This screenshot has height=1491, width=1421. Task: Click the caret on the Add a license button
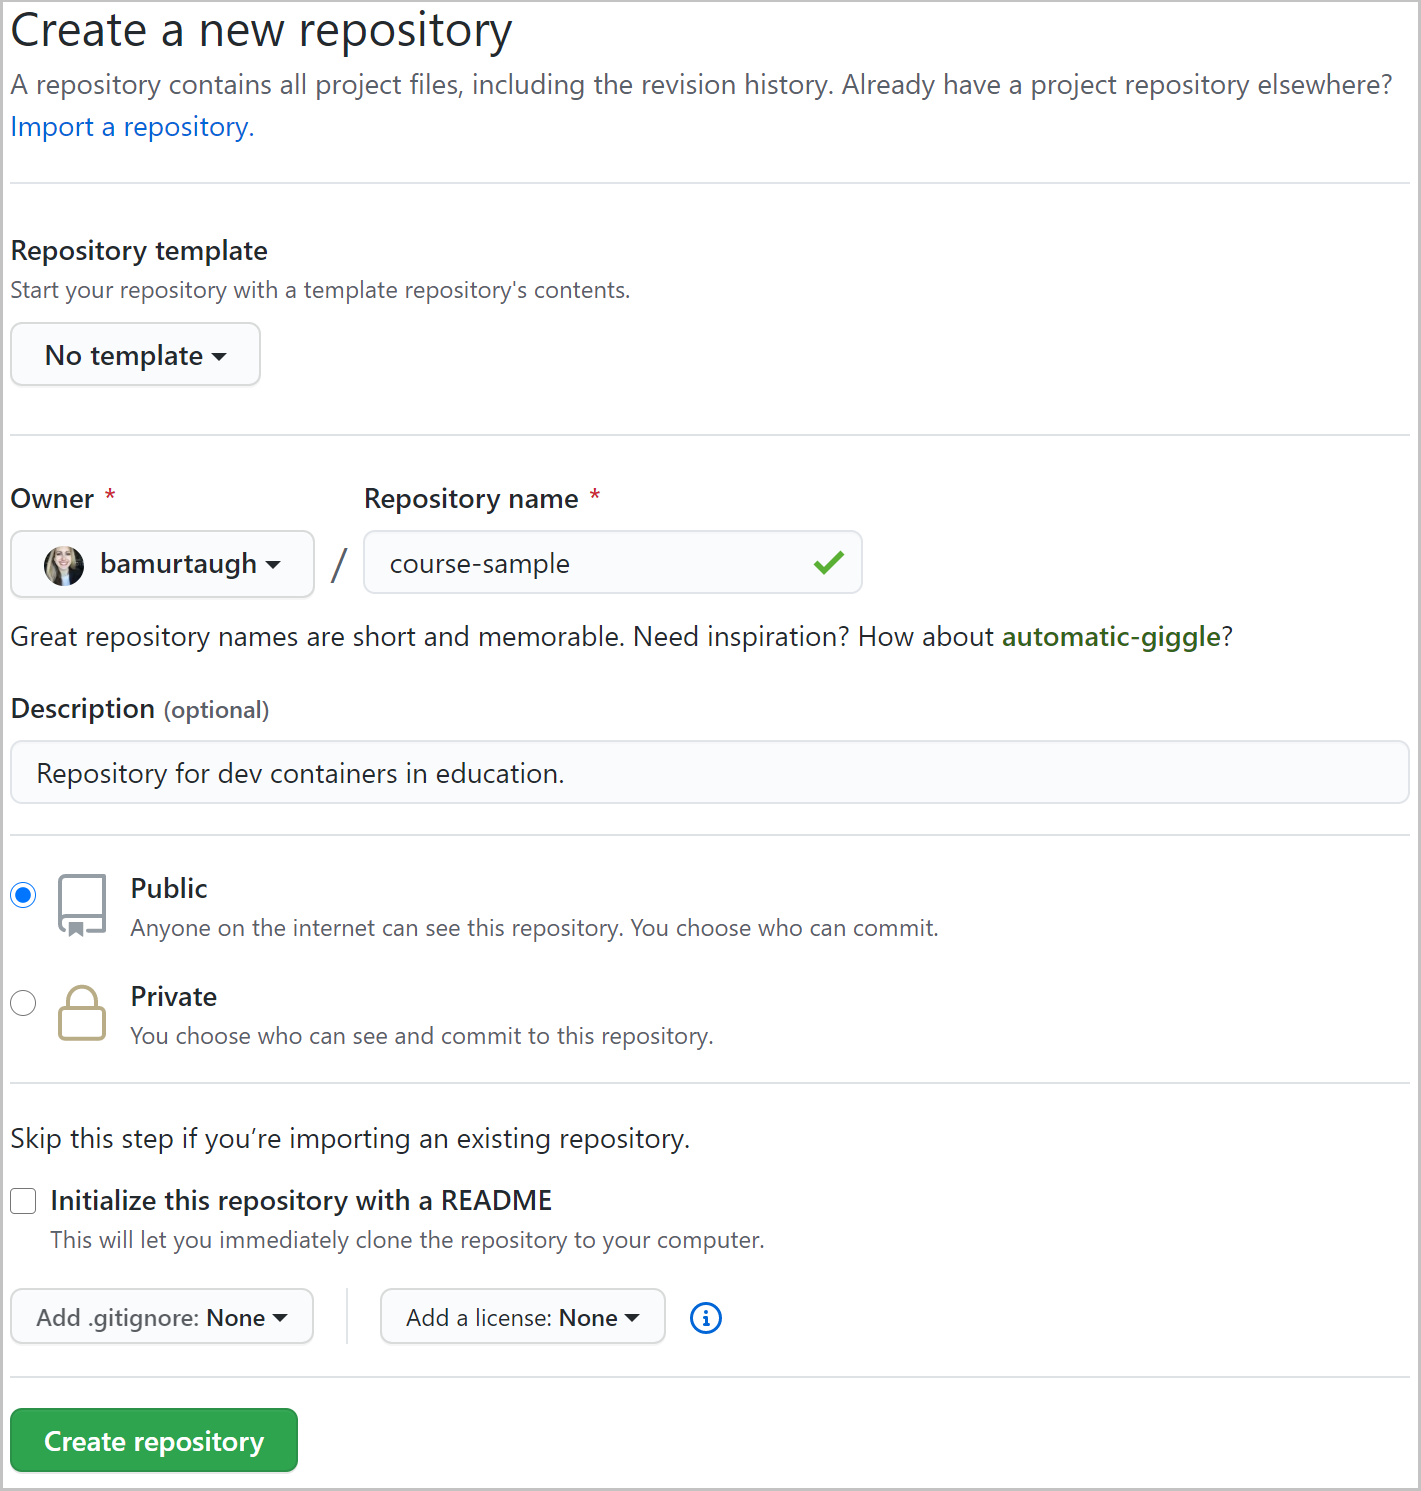pos(632,1318)
